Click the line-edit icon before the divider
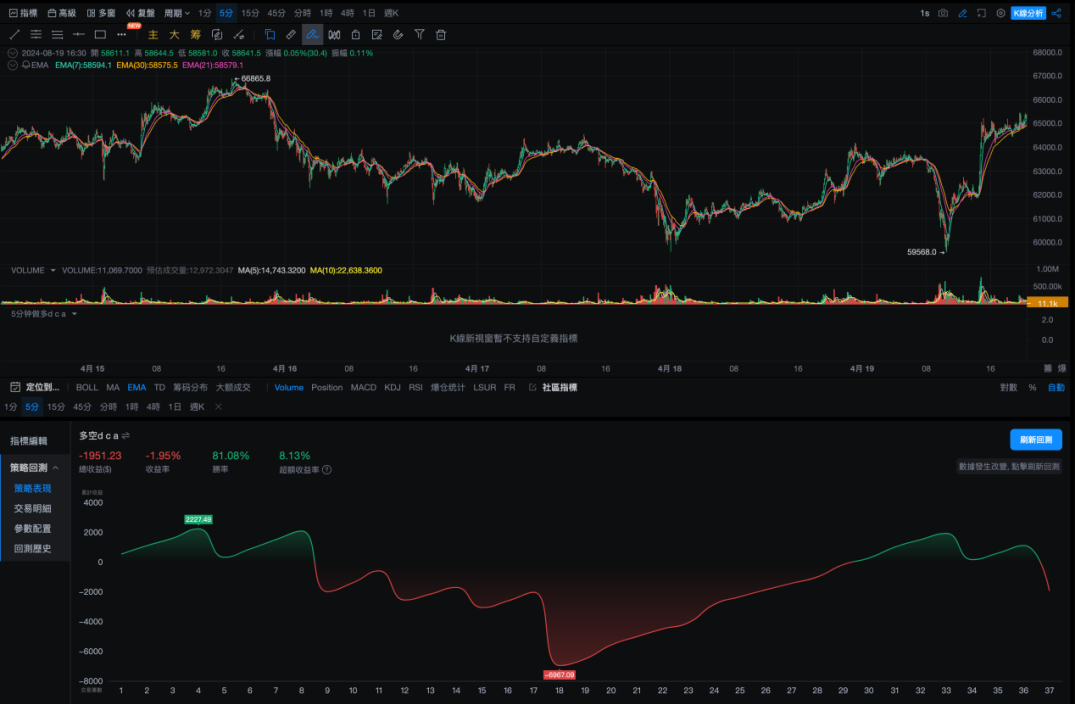Viewport: 1075px width, 704px height. tap(239, 34)
